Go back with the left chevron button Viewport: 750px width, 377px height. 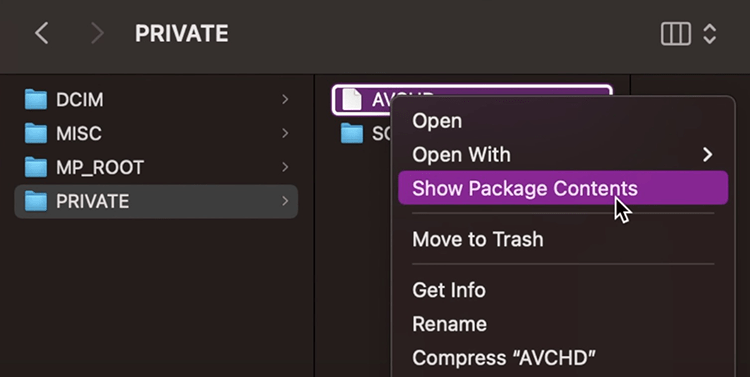point(42,33)
